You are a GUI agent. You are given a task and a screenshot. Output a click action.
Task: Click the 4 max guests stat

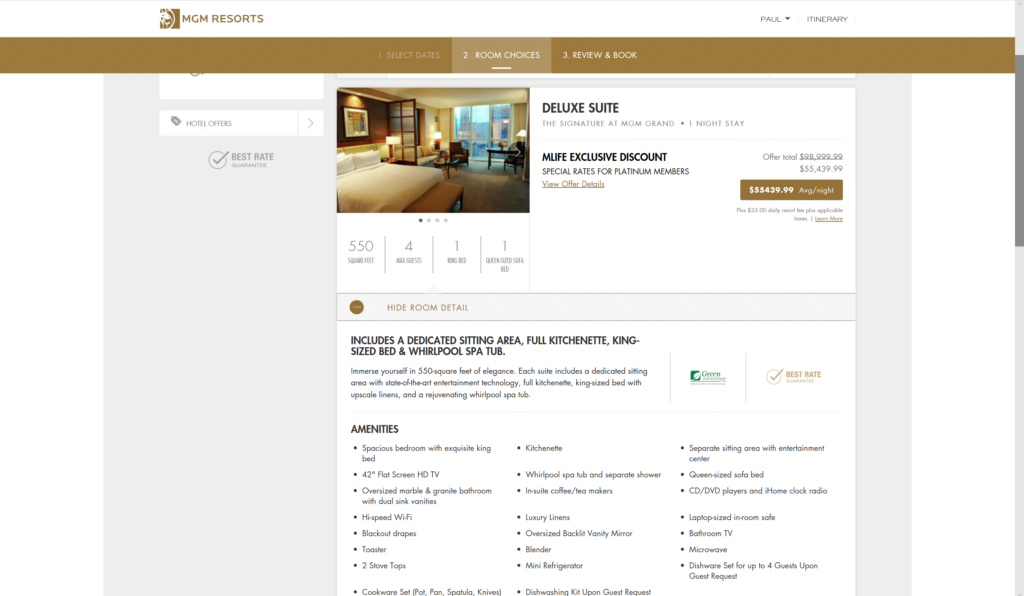click(409, 253)
